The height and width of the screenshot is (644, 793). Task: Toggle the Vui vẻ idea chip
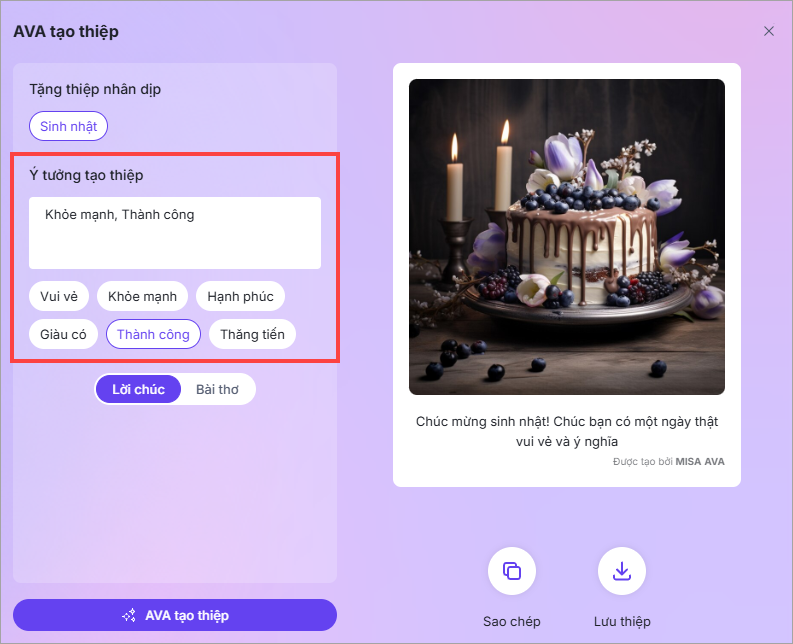(x=59, y=296)
